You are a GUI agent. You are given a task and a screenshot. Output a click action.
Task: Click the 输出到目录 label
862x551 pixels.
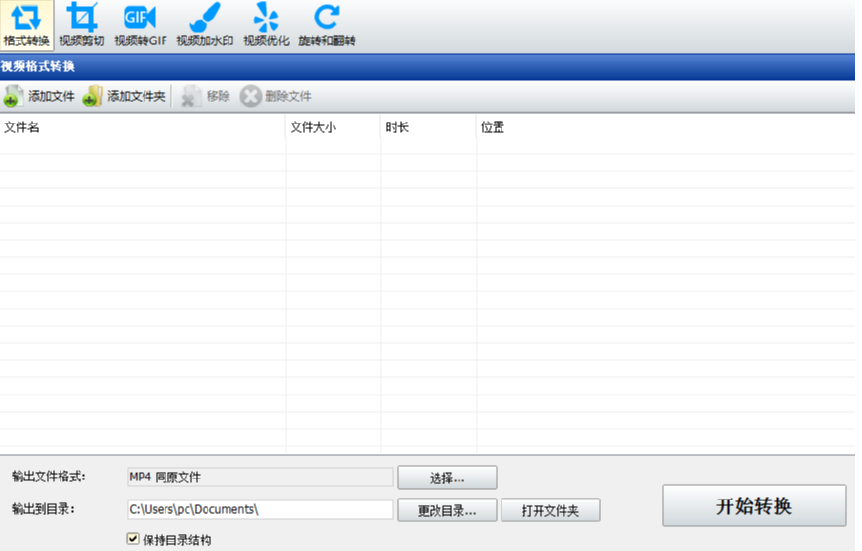[43, 509]
